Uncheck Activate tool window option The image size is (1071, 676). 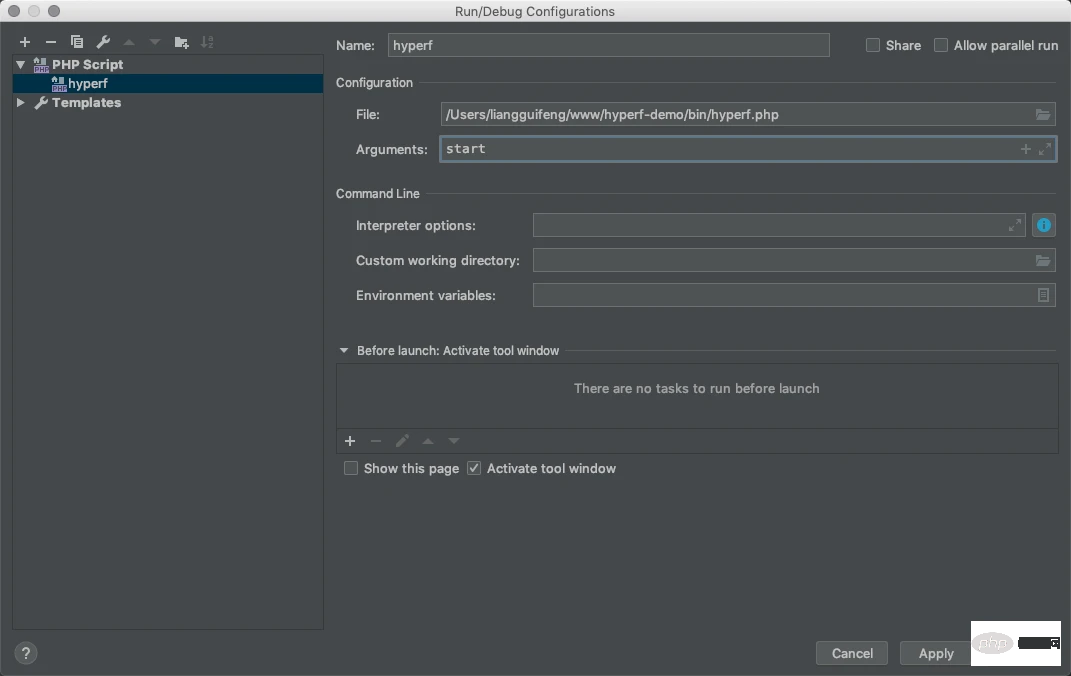pos(474,468)
